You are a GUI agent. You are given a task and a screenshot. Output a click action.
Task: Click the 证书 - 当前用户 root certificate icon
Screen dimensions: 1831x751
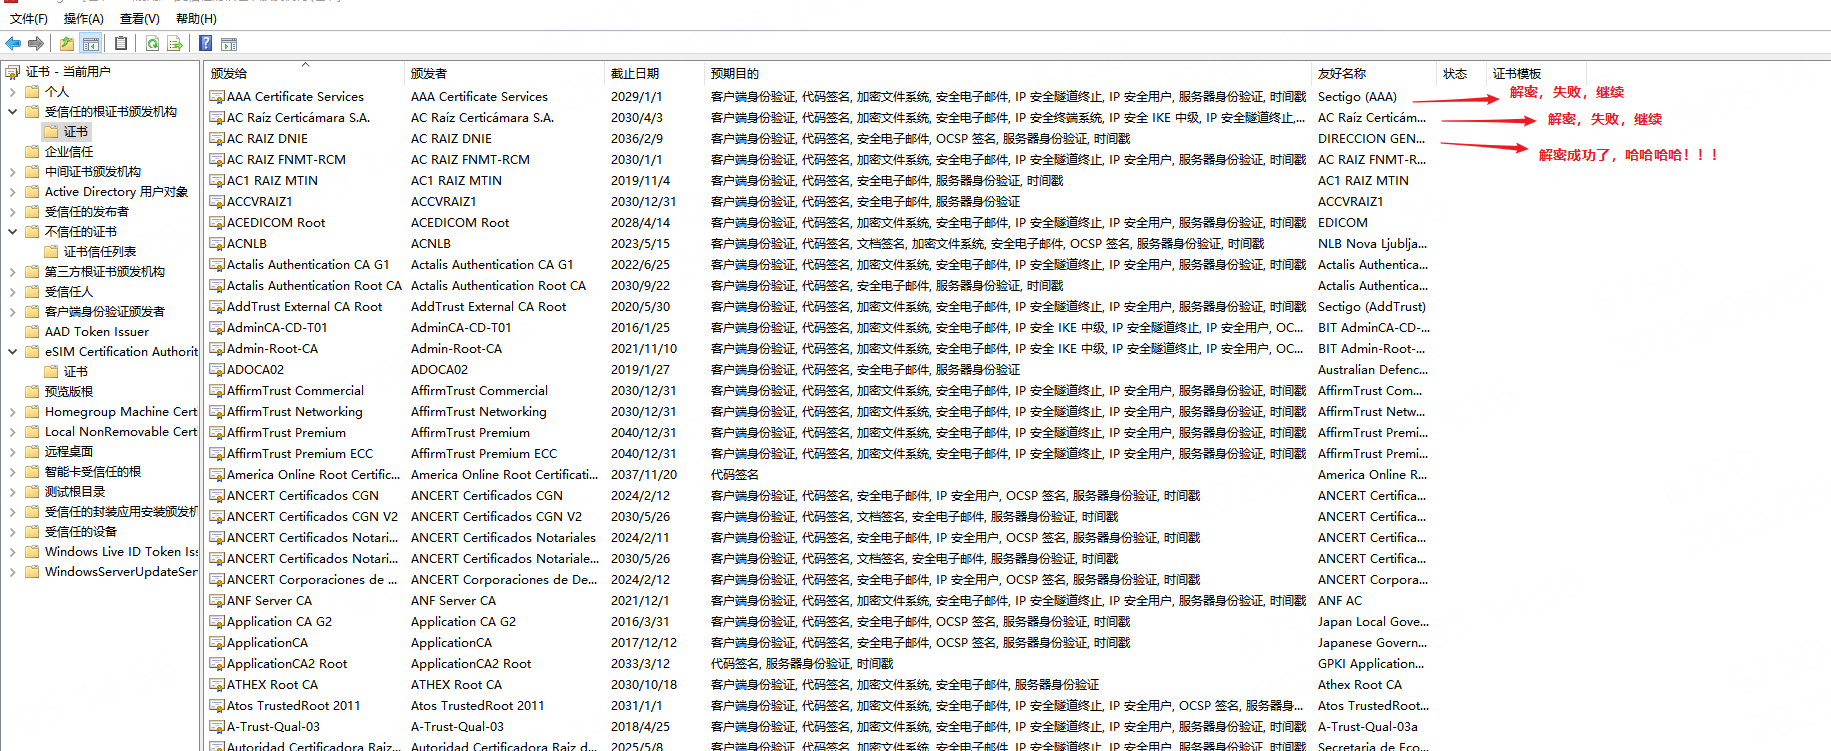point(13,72)
